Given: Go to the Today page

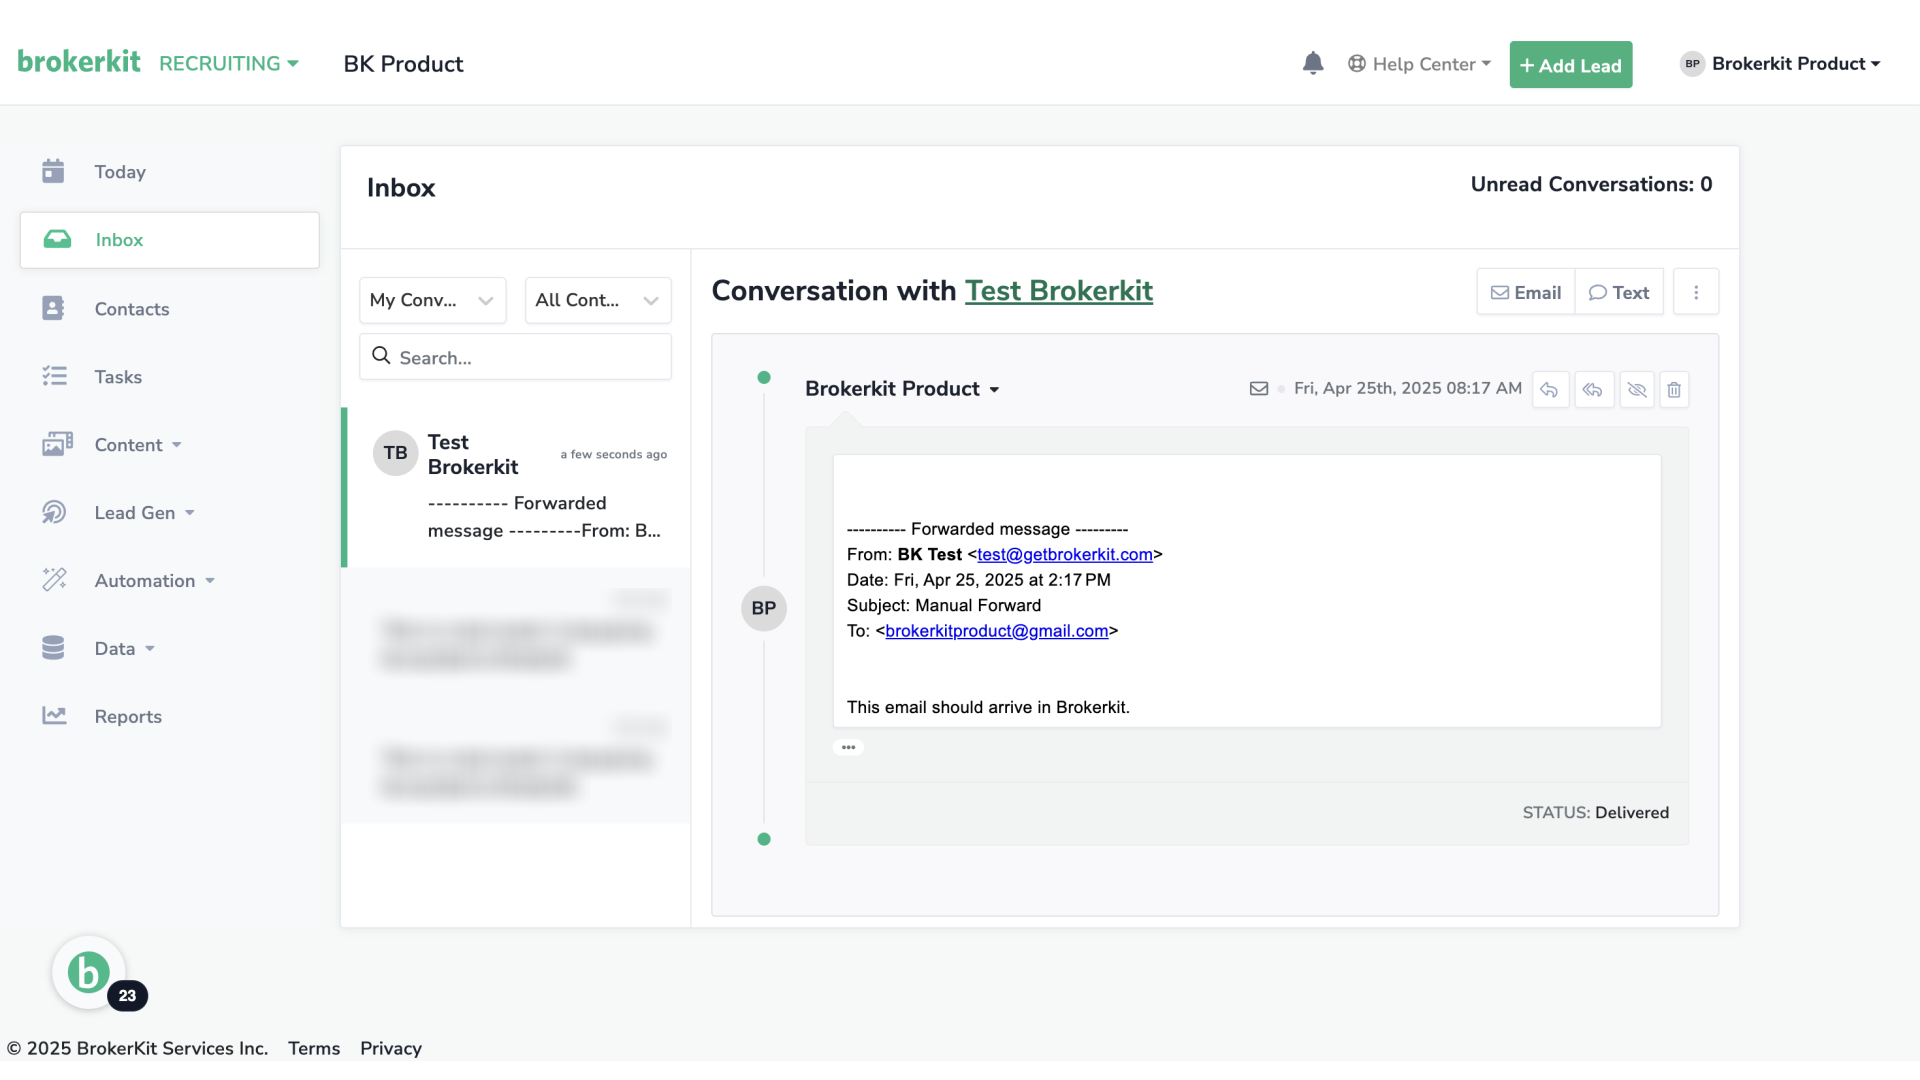Looking at the screenshot, I should point(120,172).
